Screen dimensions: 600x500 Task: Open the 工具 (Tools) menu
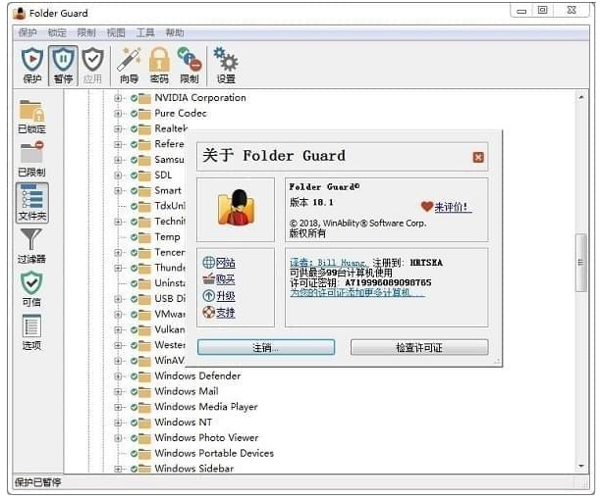coord(145,32)
